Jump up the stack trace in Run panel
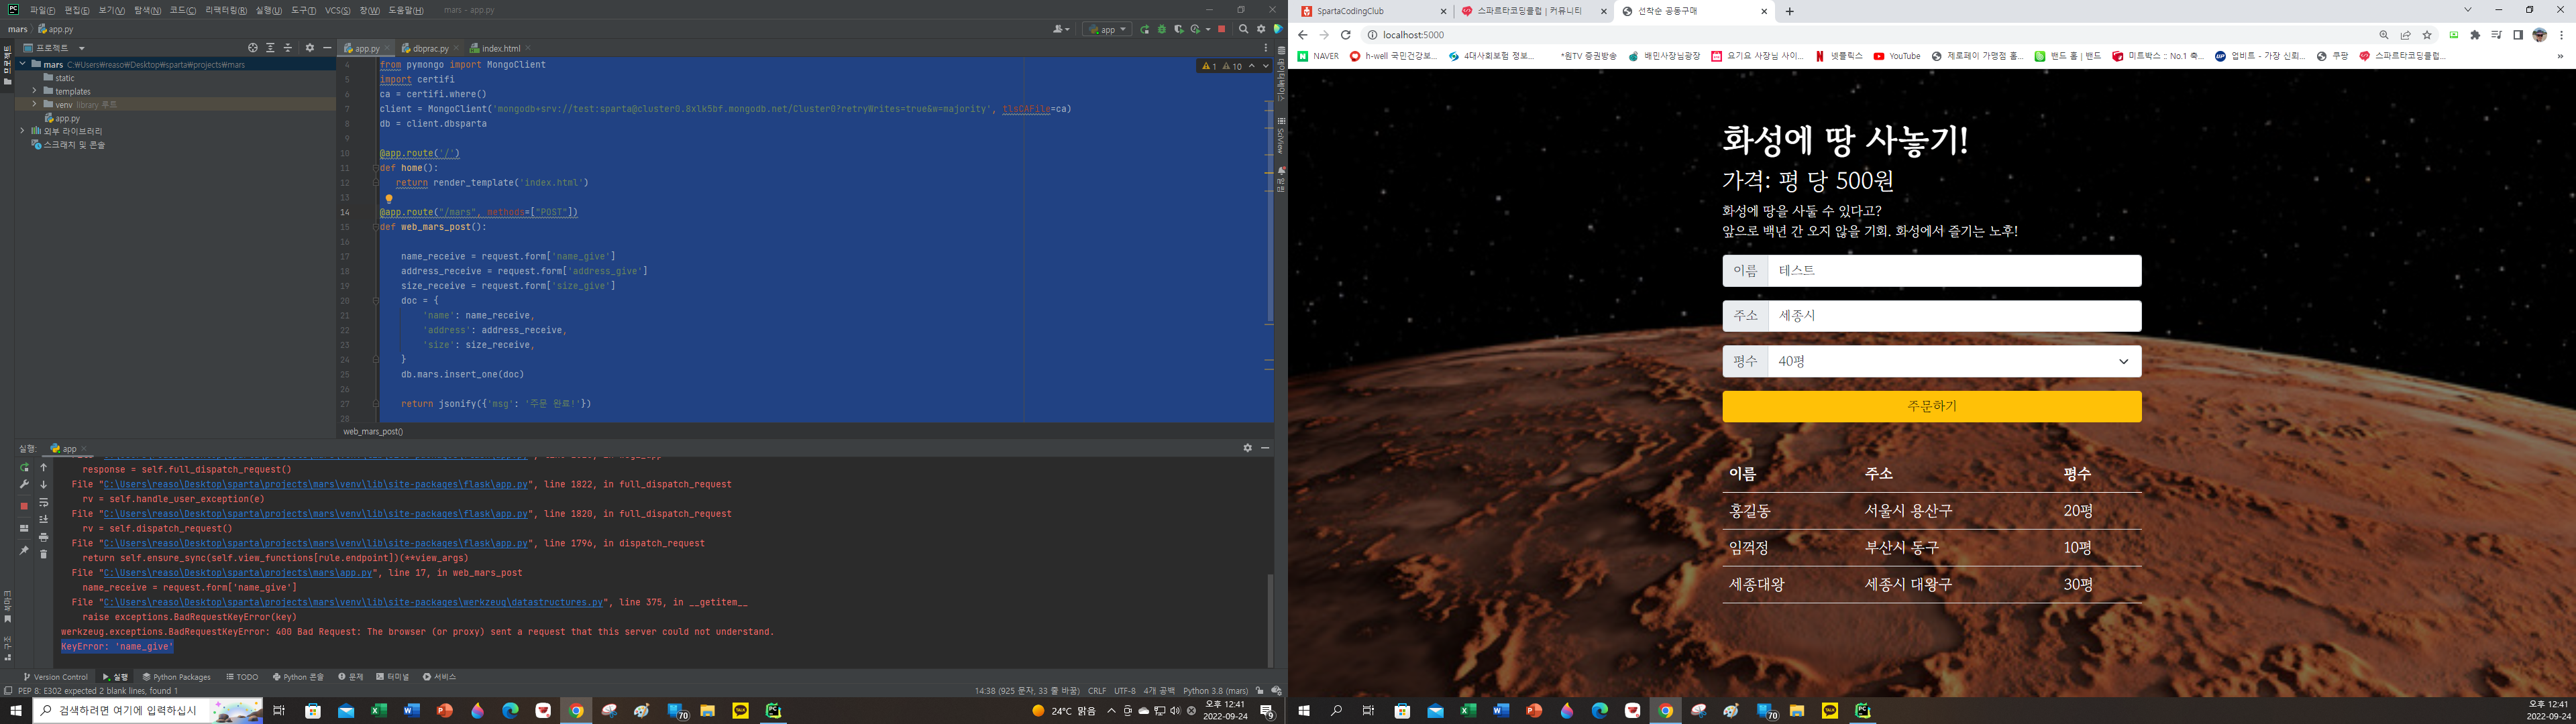This screenshot has height=724, width=2576. [43, 467]
